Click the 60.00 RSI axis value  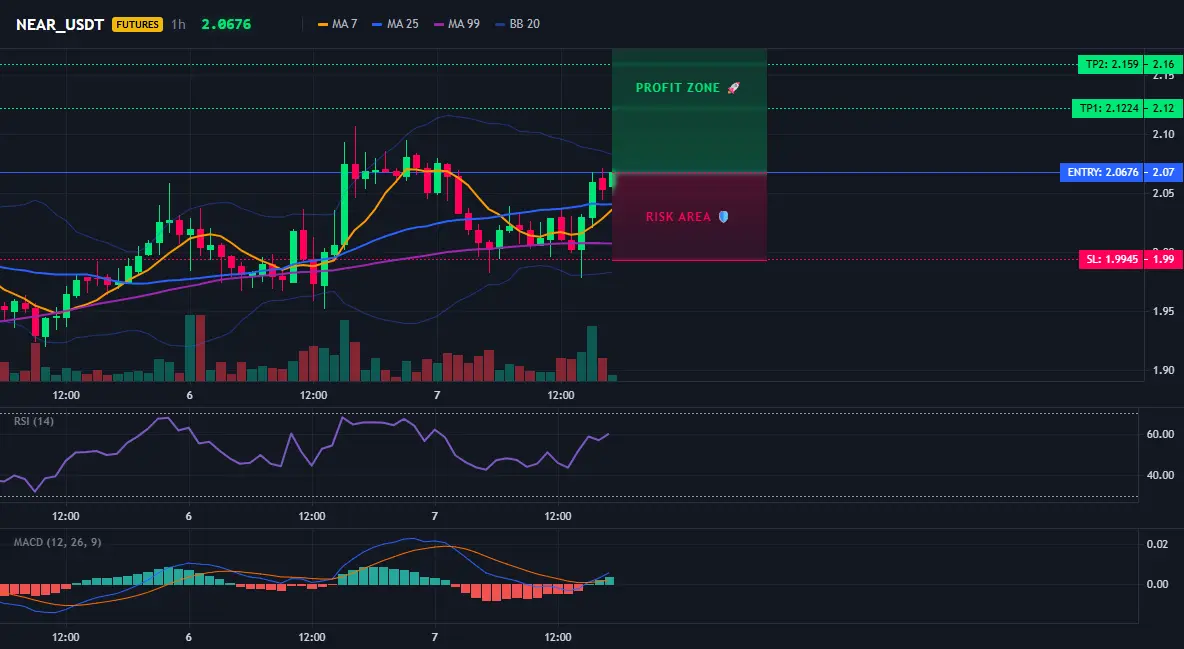coord(1161,434)
